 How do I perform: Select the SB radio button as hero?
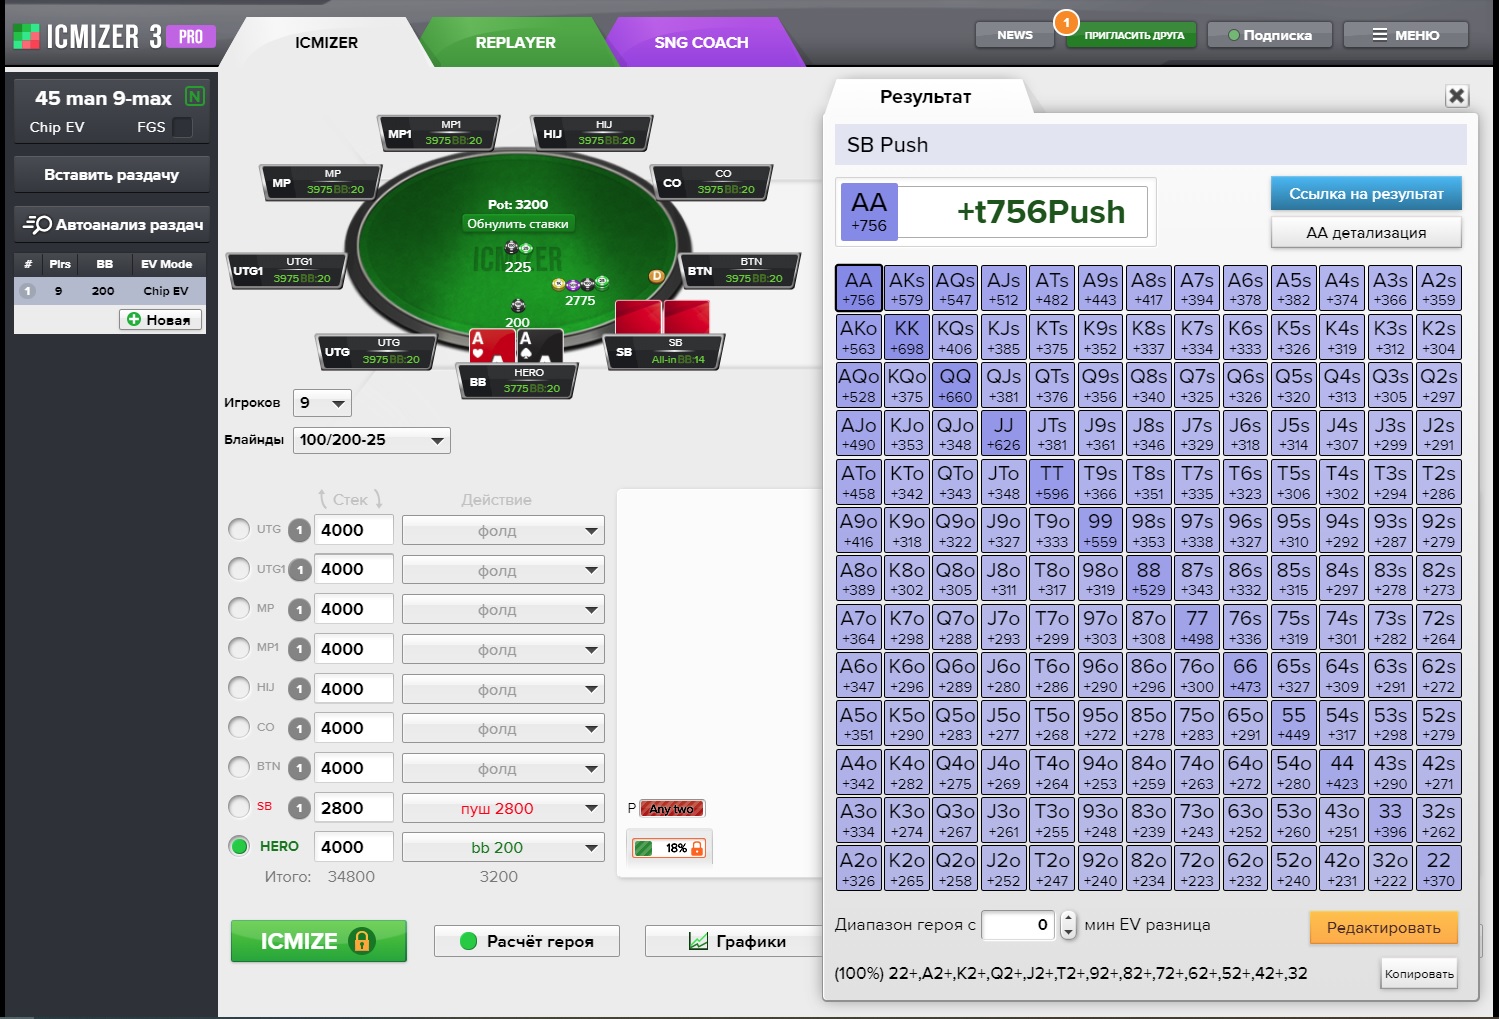pyautogui.click(x=239, y=806)
